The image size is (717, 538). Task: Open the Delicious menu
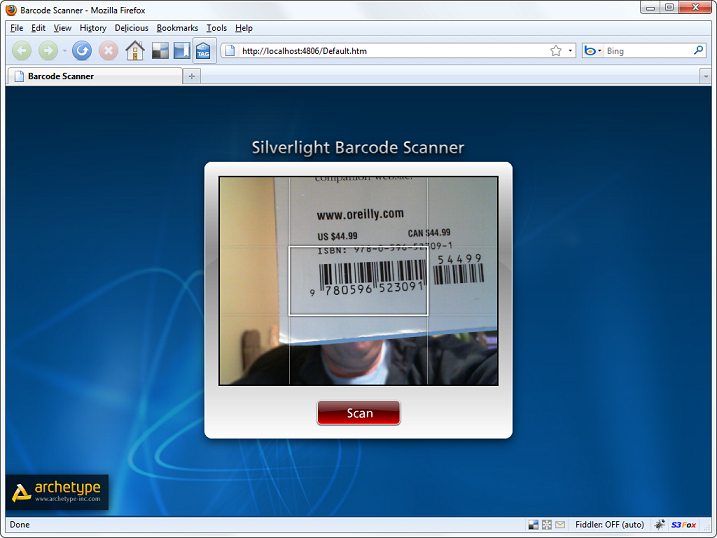pyautogui.click(x=131, y=28)
